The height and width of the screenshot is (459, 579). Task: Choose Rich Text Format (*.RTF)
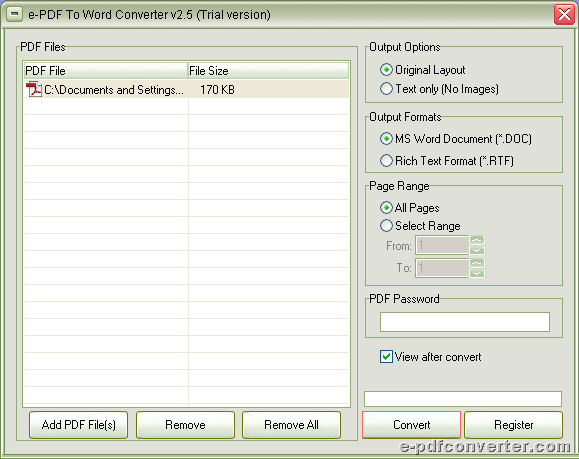(386, 161)
